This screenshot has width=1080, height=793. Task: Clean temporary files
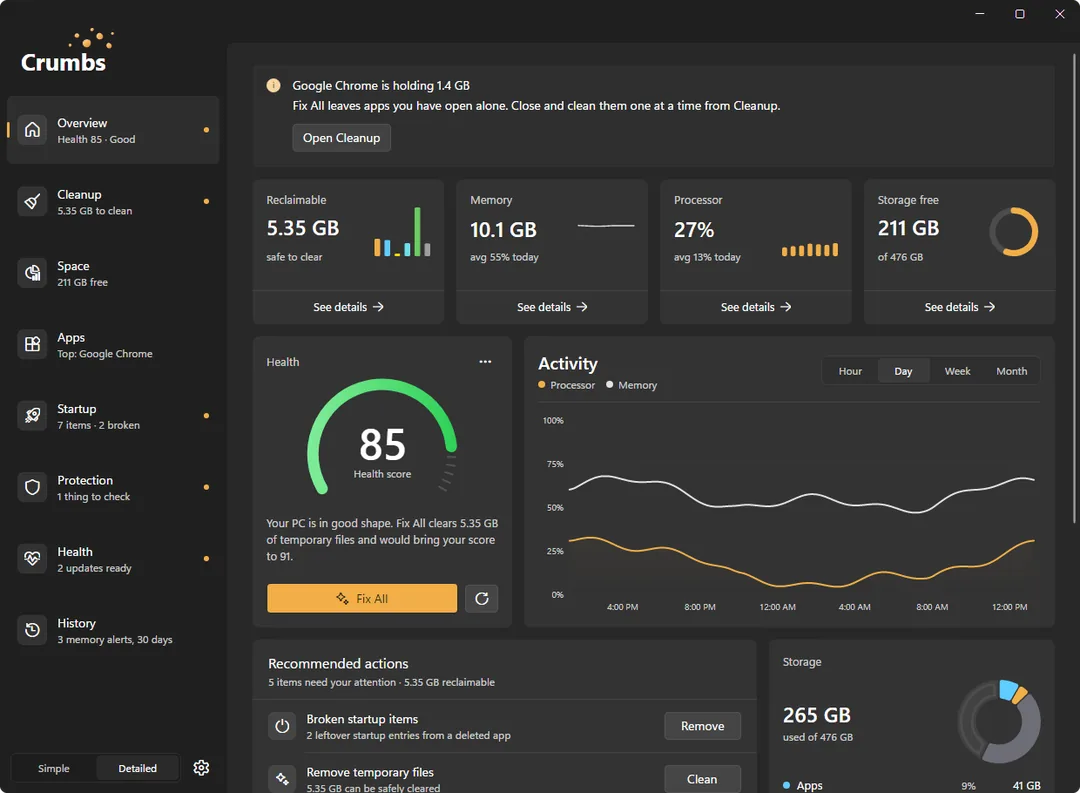click(x=703, y=779)
